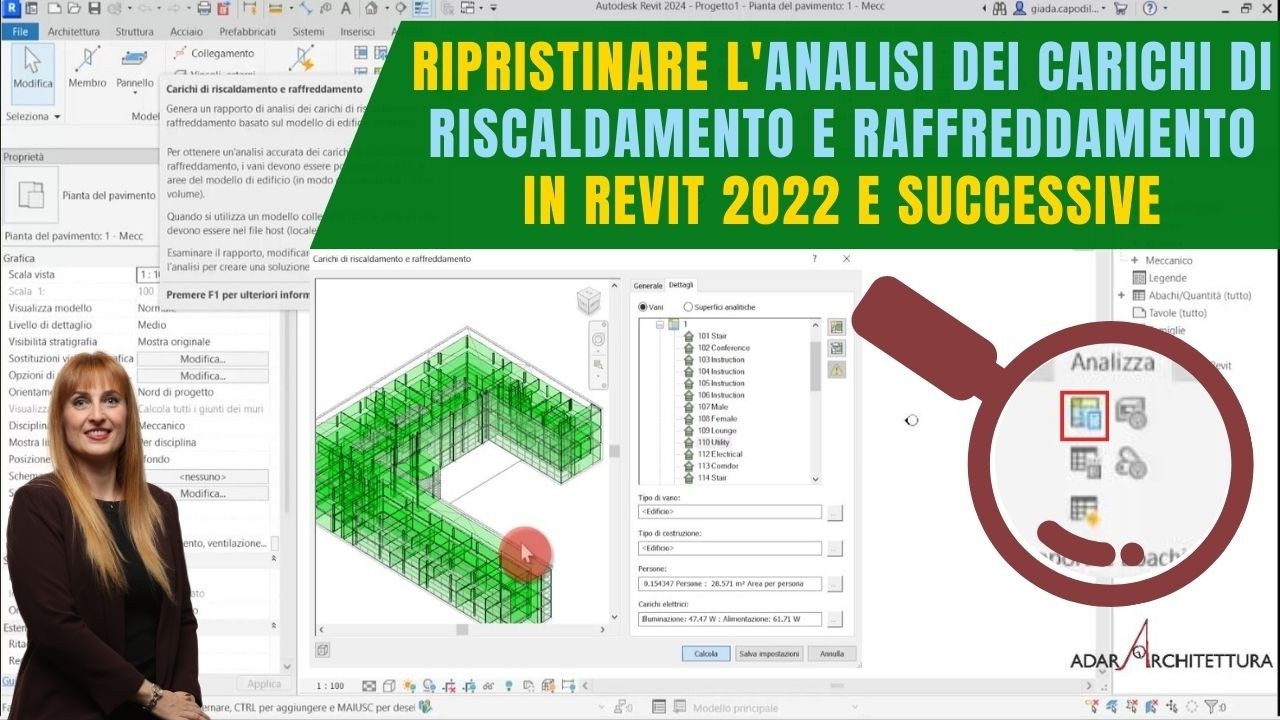Click the Text 'A' tool icon

345,8
